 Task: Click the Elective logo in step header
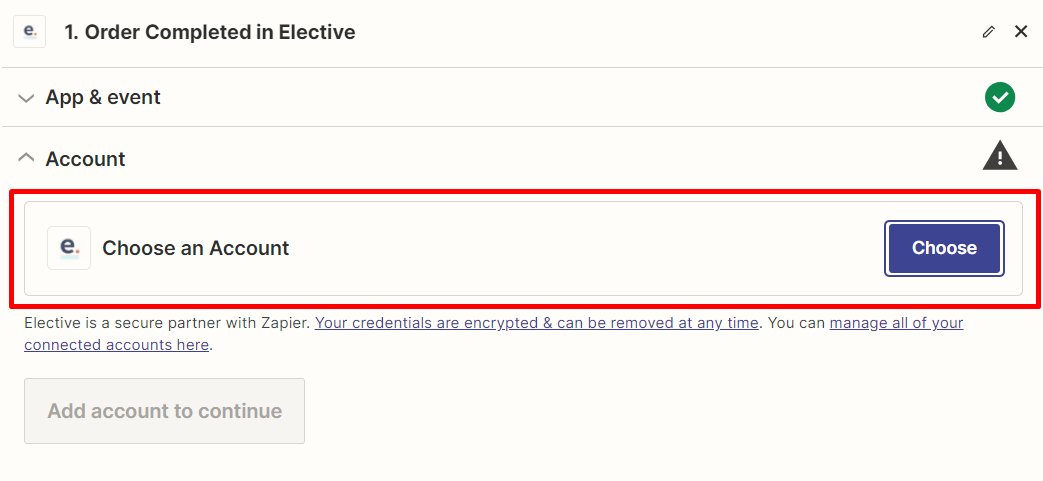pos(29,32)
